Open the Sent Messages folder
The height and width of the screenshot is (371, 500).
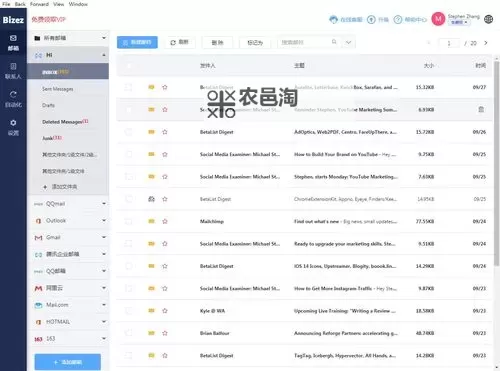[58, 89]
